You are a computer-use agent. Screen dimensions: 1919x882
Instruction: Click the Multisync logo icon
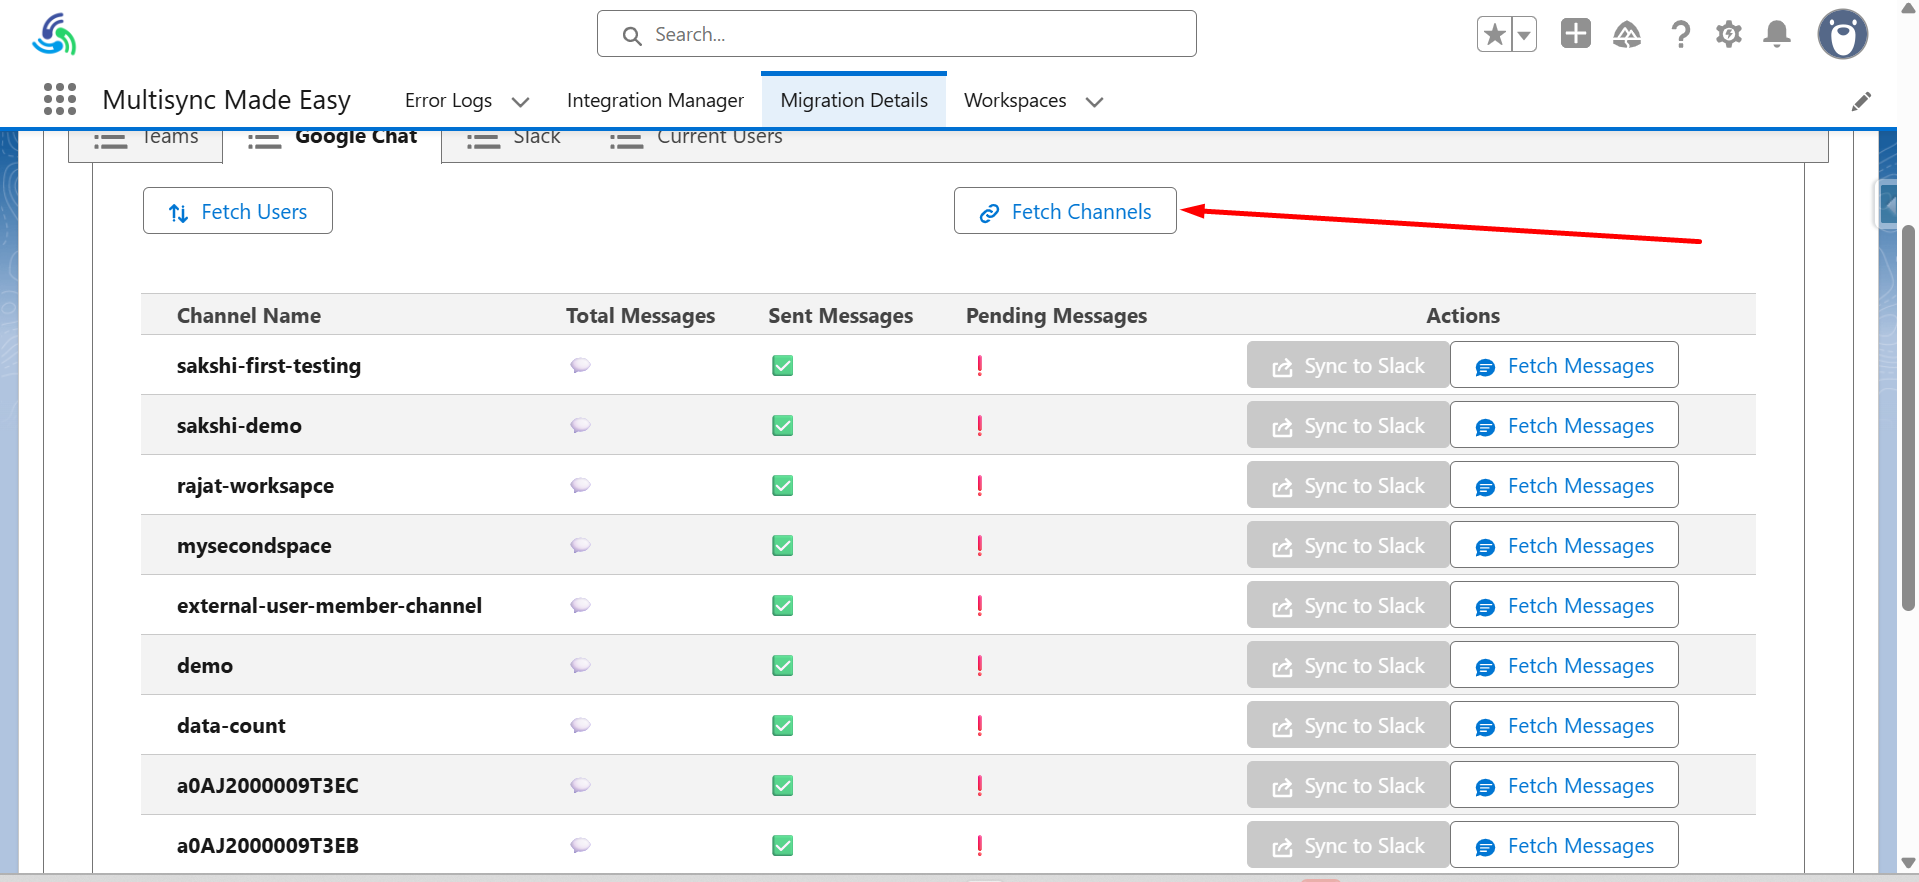point(54,34)
